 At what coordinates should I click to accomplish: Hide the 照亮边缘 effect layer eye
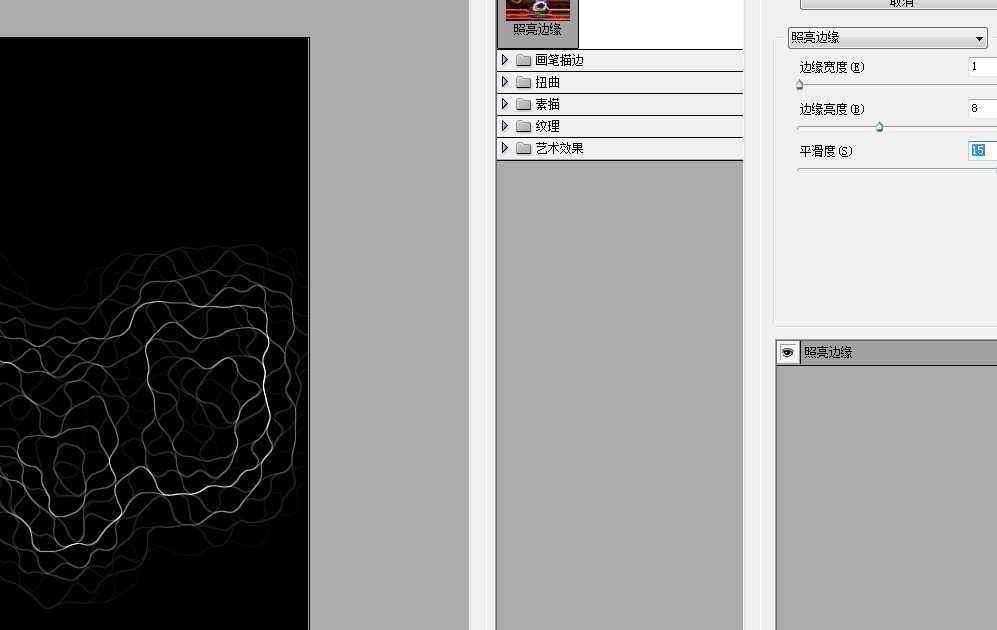pyautogui.click(x=787, y=352)
